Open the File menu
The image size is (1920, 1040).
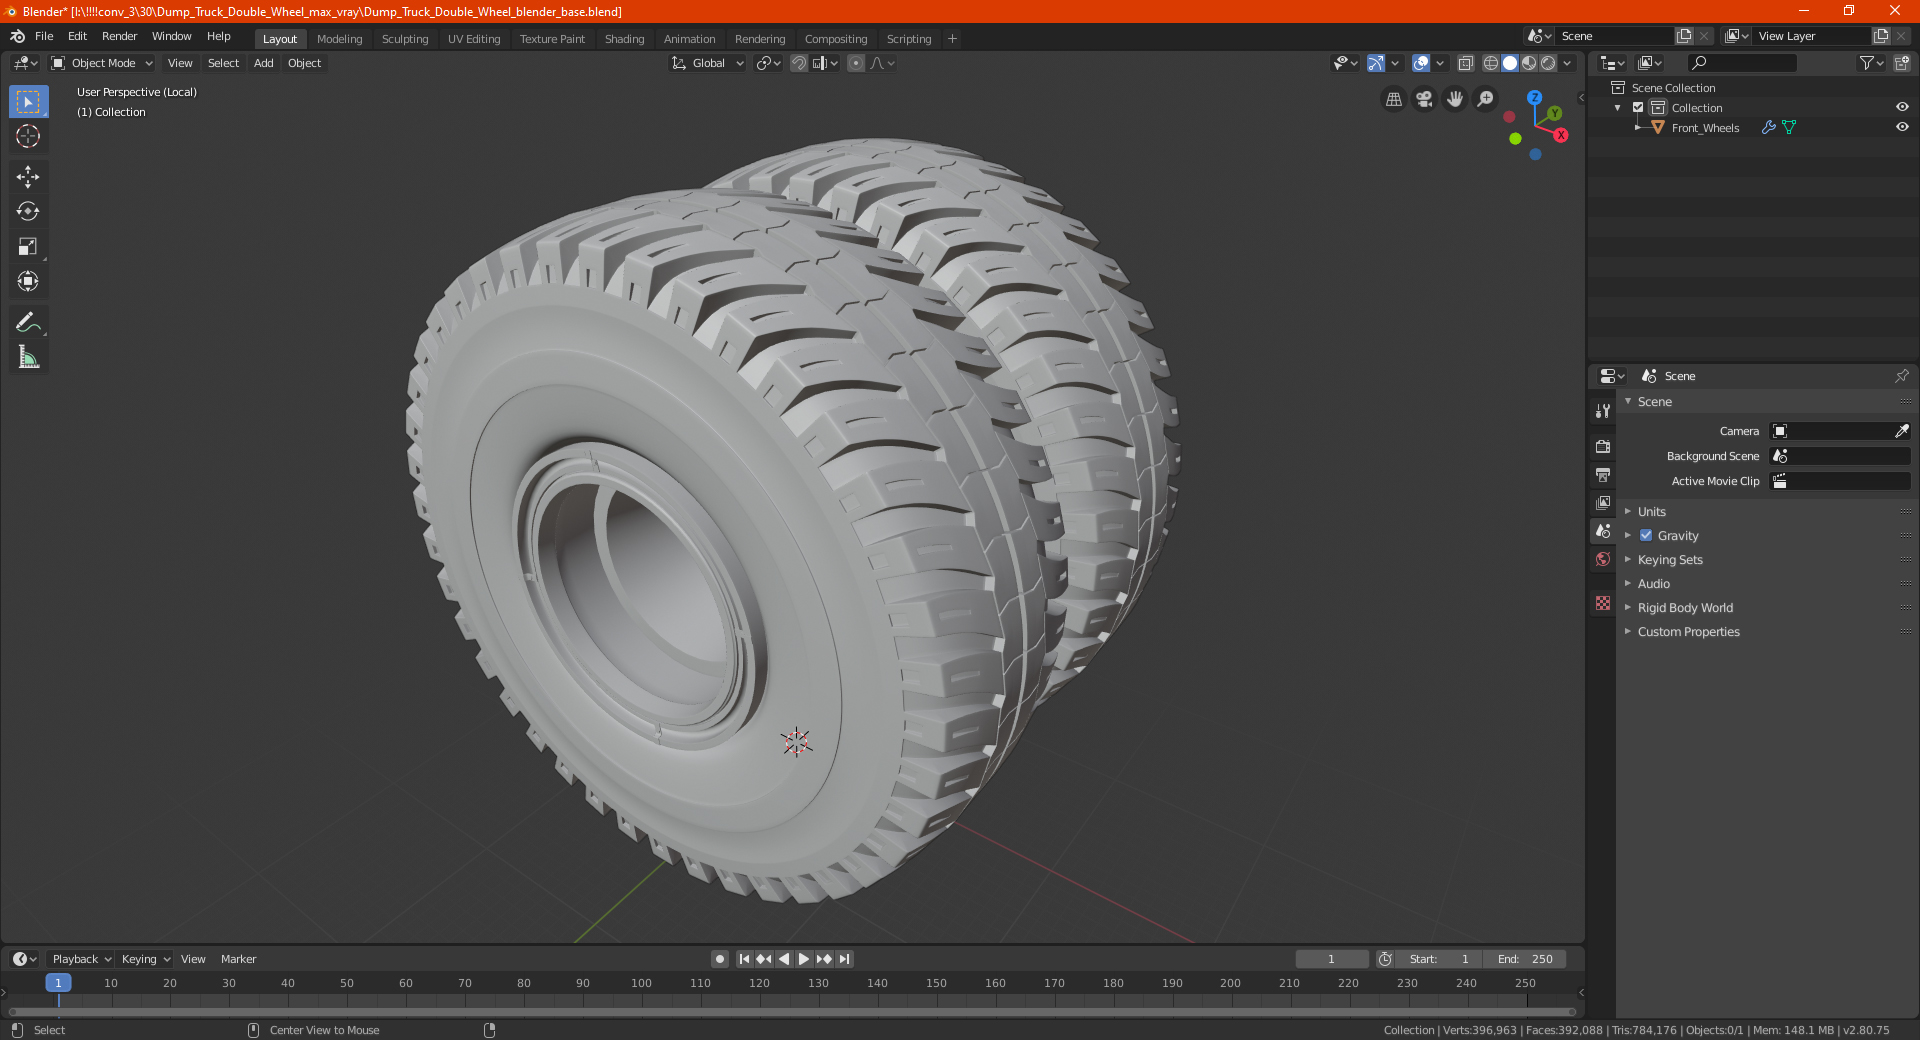click(x=44, y=36)
